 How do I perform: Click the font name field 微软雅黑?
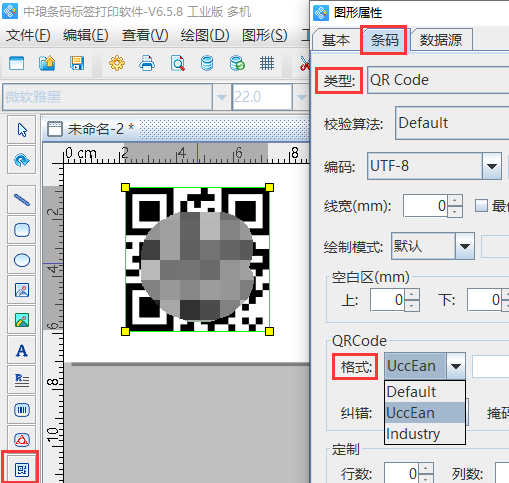tap(107, 97)
